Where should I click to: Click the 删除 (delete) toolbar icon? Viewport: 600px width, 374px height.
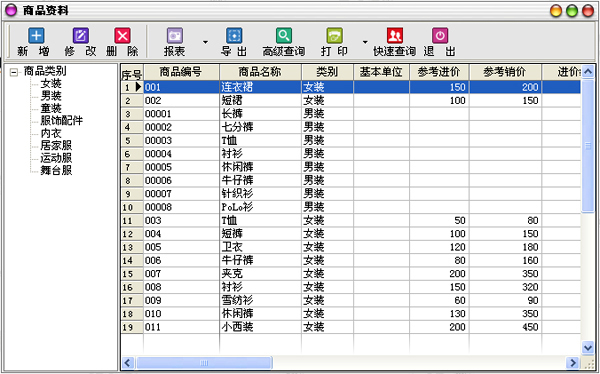[122, 36]
